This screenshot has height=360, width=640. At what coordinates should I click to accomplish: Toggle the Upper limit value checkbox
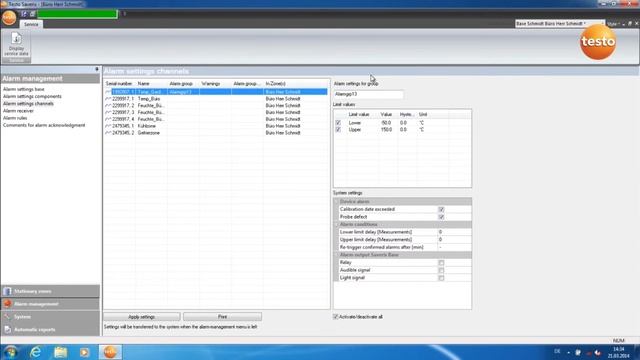pyautogui.click(x=338, y=129)
